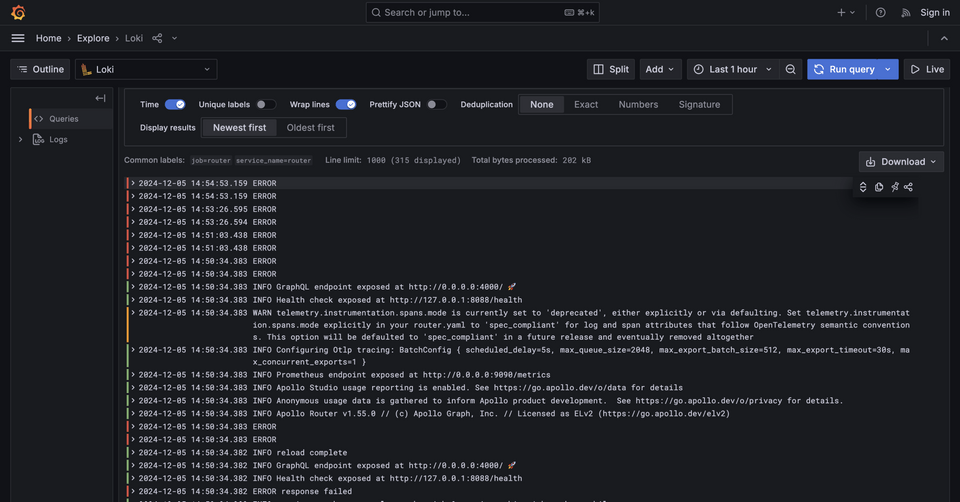Toggle the Time switch
Screen dimensions: 960x502
click(x=175, y=104)
